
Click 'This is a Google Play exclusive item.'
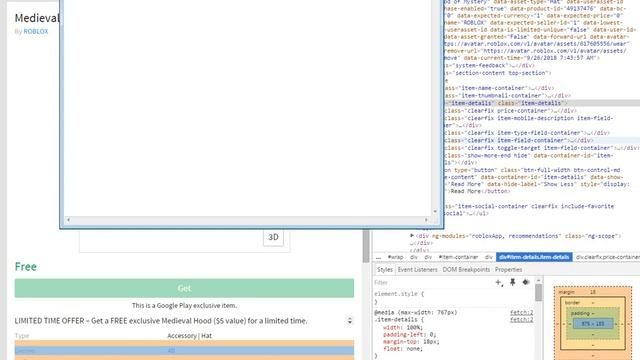pos(184,305)
